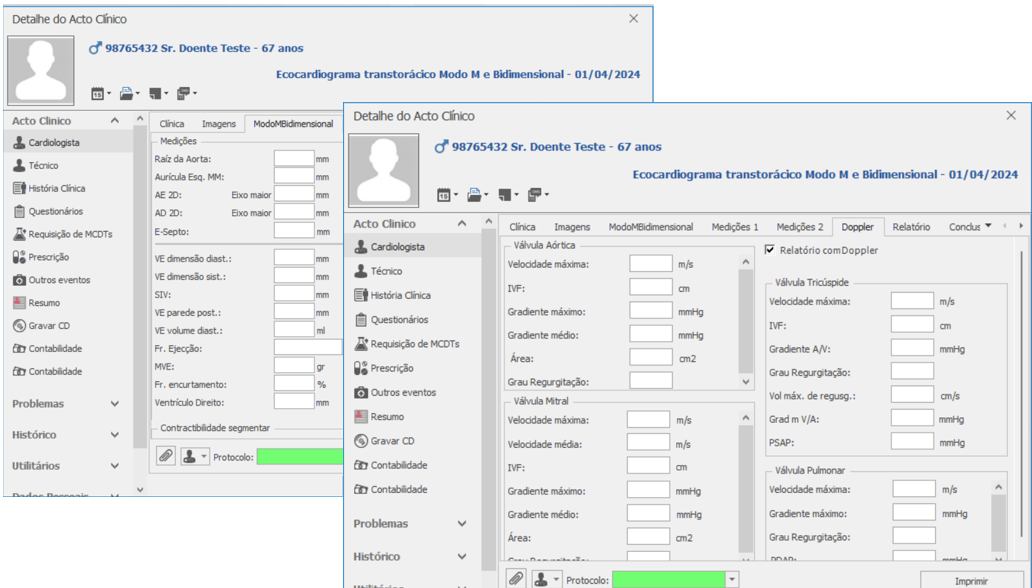Expand the Problemas section in front window
The image size is (1032, 588).
[461, 524]
